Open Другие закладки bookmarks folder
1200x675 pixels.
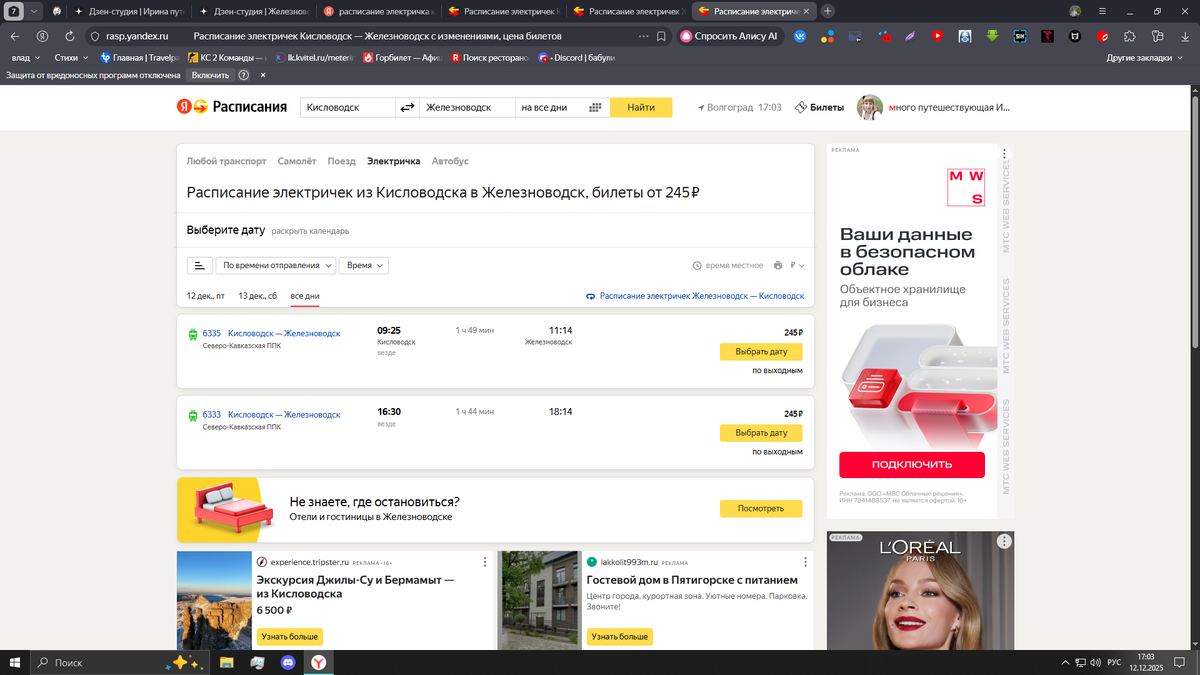pos(1144,58)
